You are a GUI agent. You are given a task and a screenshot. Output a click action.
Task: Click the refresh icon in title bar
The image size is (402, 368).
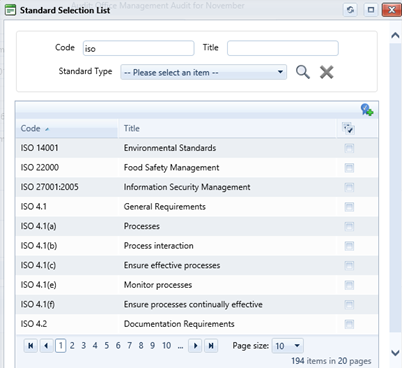tap(350, 10)
